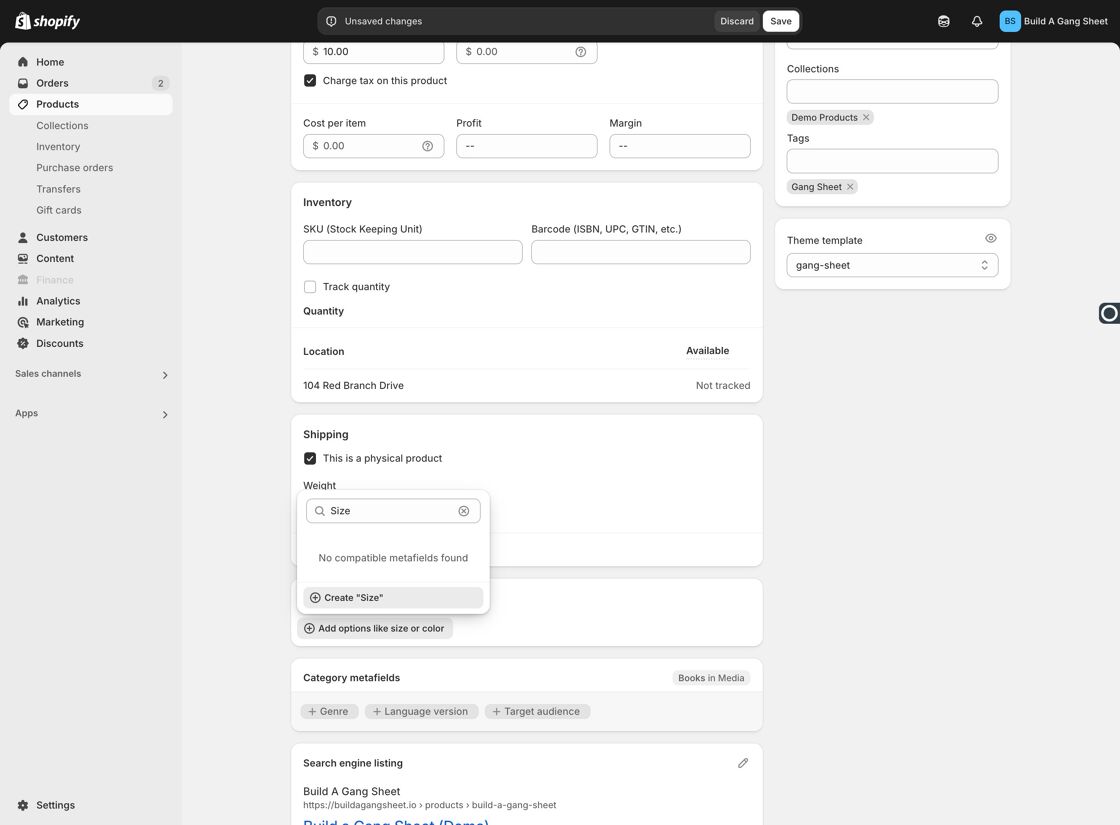
Task: Open the Sidekick assistant icon in top bar
Action: pos(944,21)
